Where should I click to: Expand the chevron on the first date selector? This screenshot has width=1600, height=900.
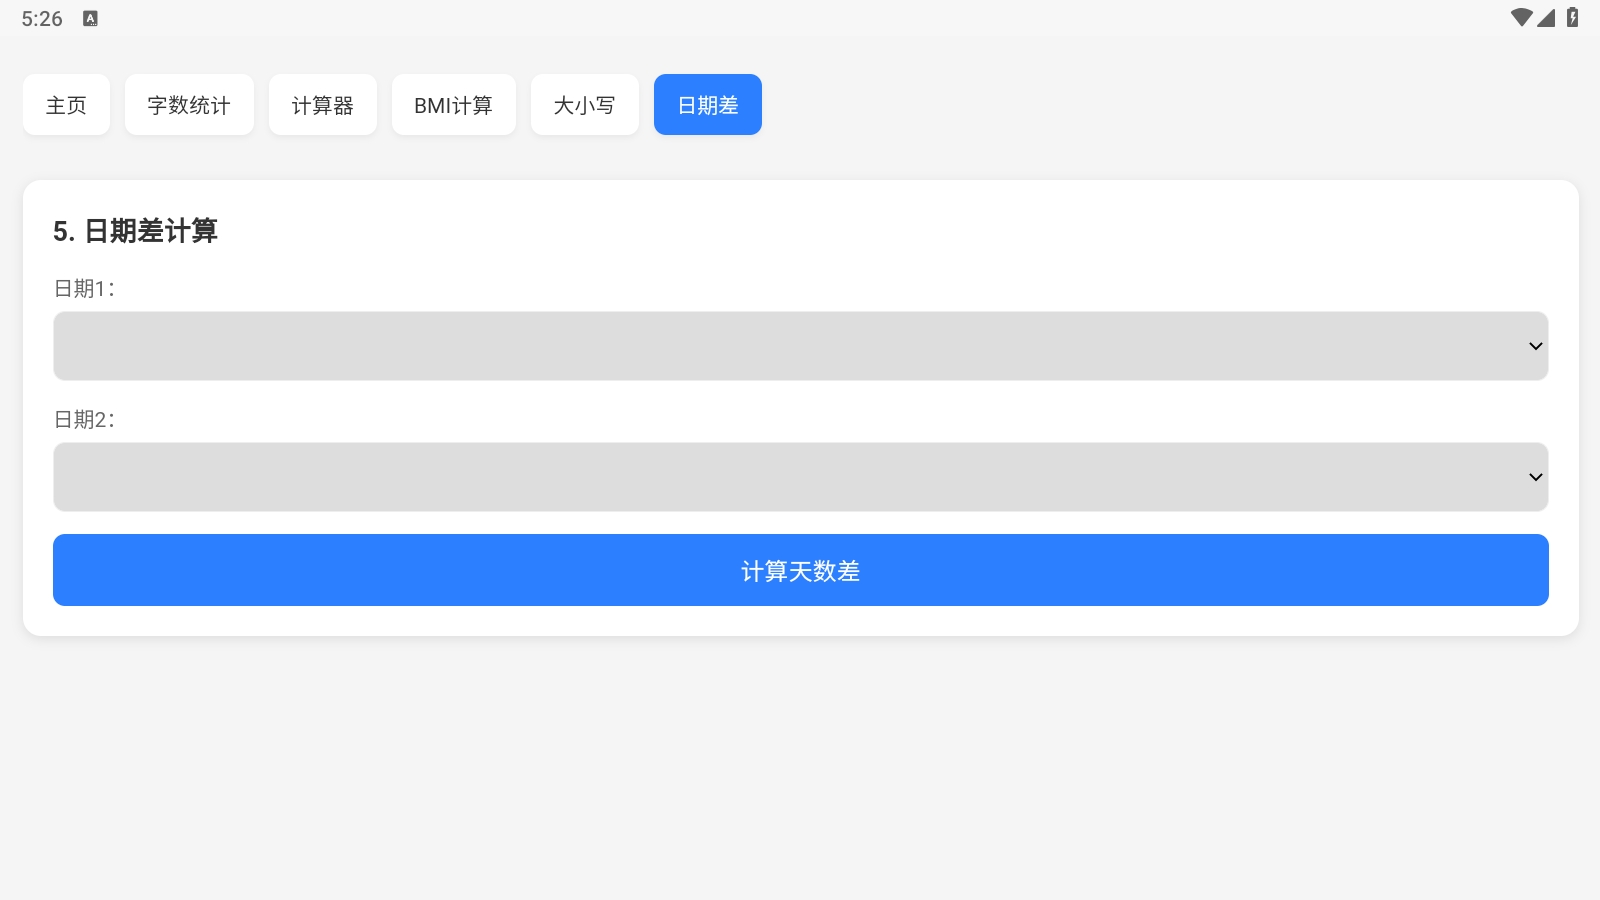coord(1534,345)
